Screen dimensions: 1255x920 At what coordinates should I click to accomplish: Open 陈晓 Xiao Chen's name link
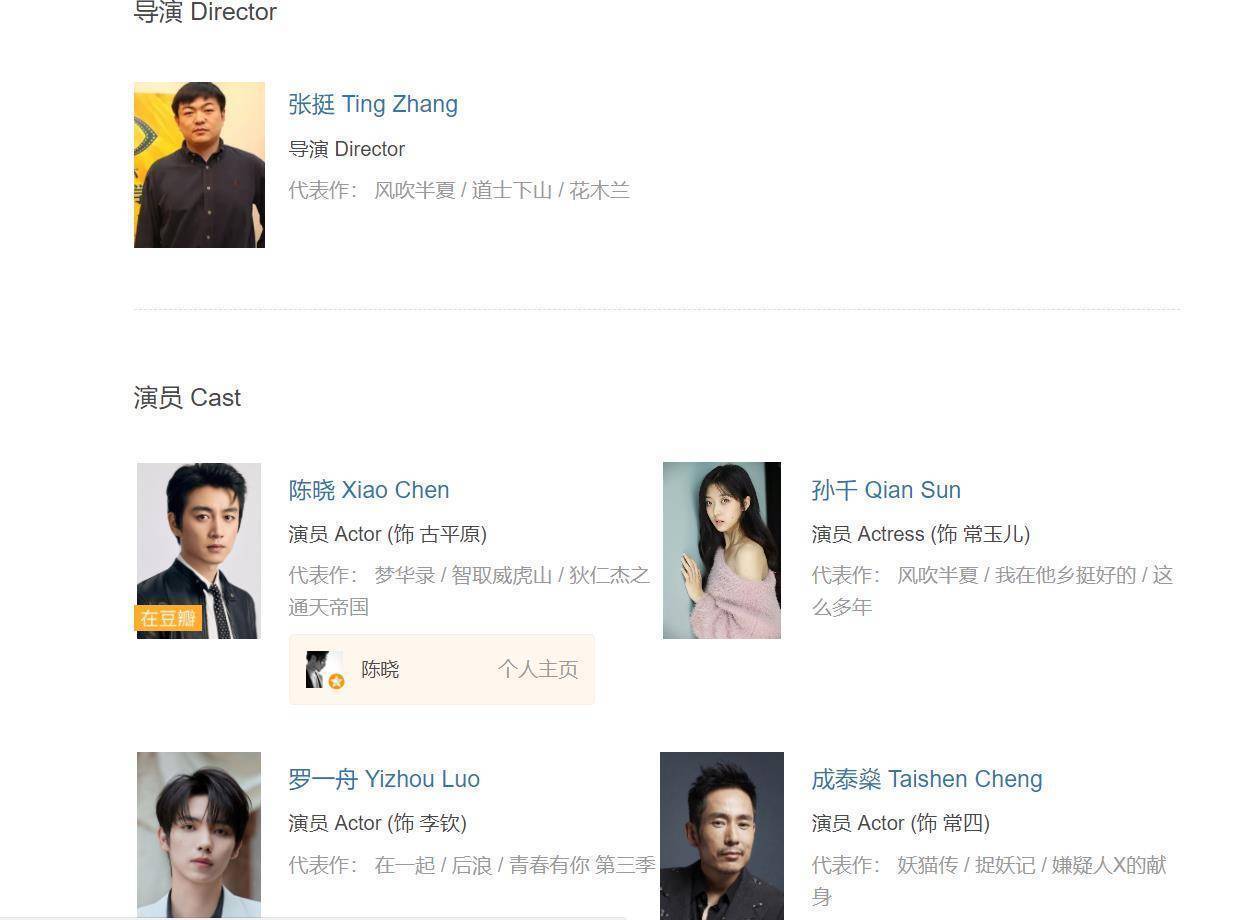click(x=369, y=490)
